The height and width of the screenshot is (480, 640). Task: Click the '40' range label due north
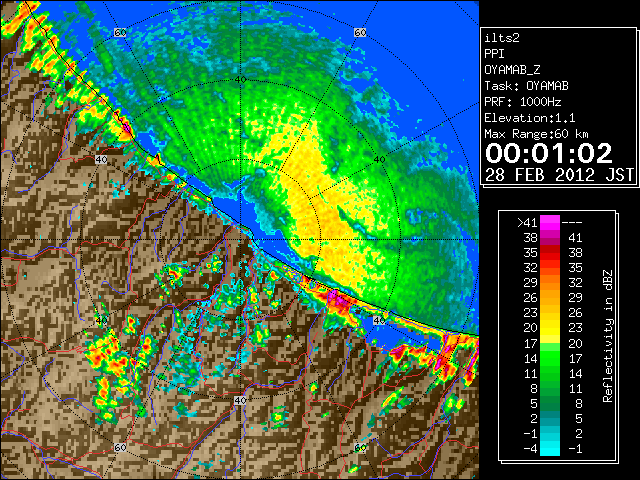pyautogui.click(x=240, y=80)
